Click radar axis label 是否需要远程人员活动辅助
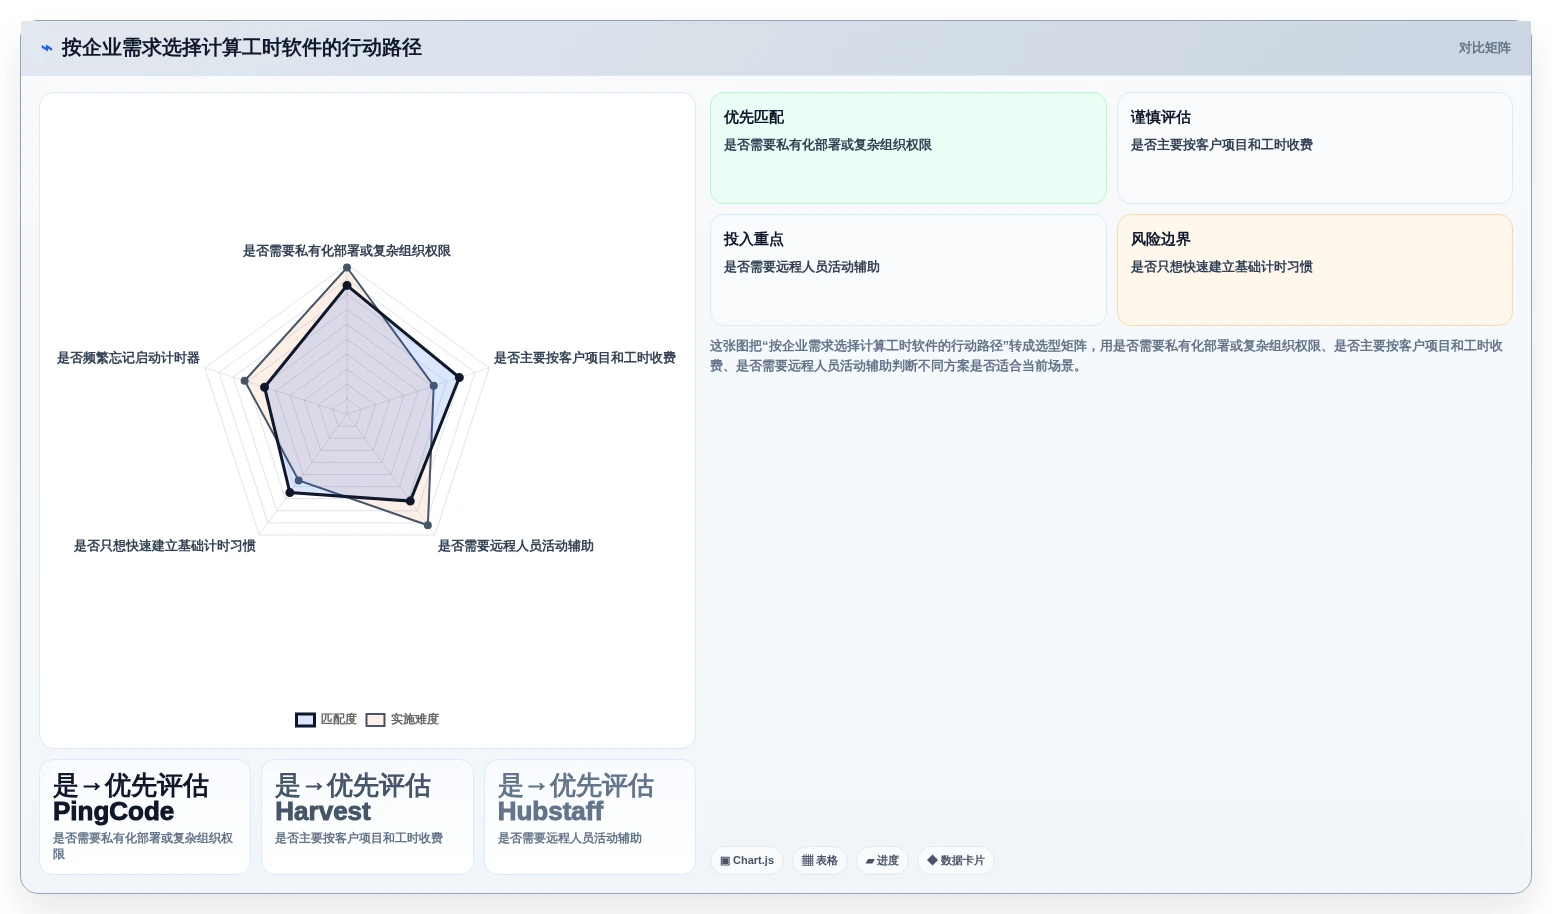The width and height of the screenshot is (1552, 914). pyautogui.click(x=516, y=546)
